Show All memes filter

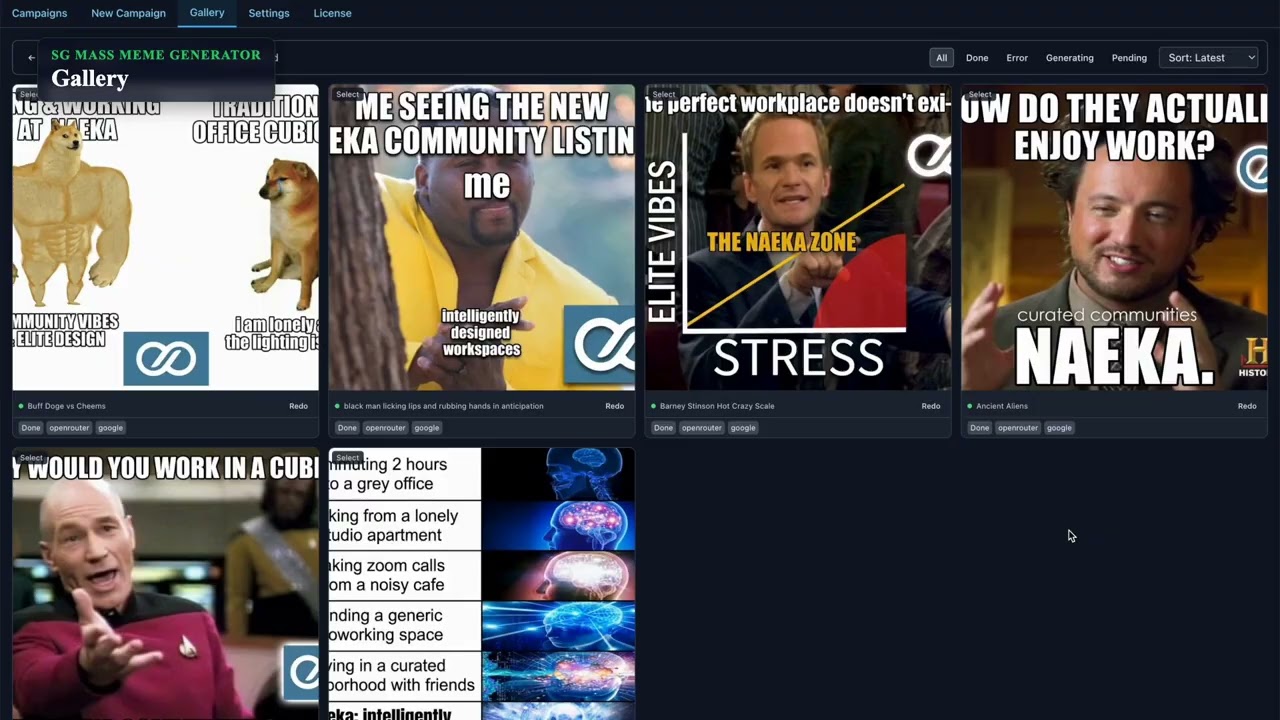pos(941,58)
